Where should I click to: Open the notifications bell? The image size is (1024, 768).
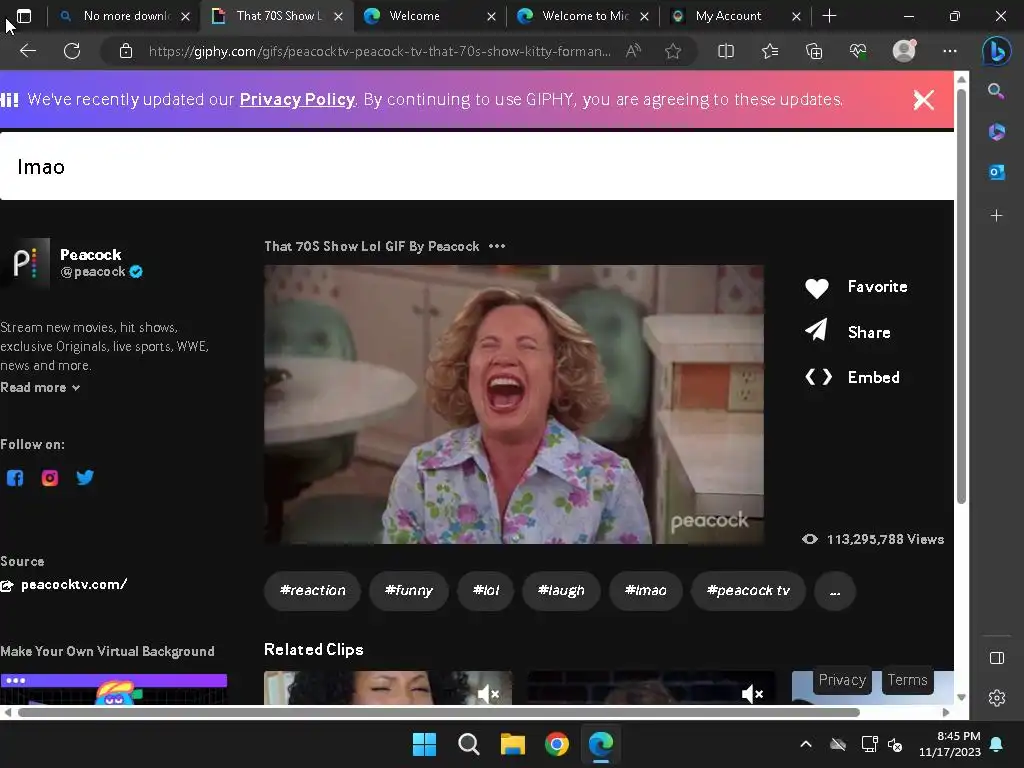pyautogui.click(x=997, y=744)
